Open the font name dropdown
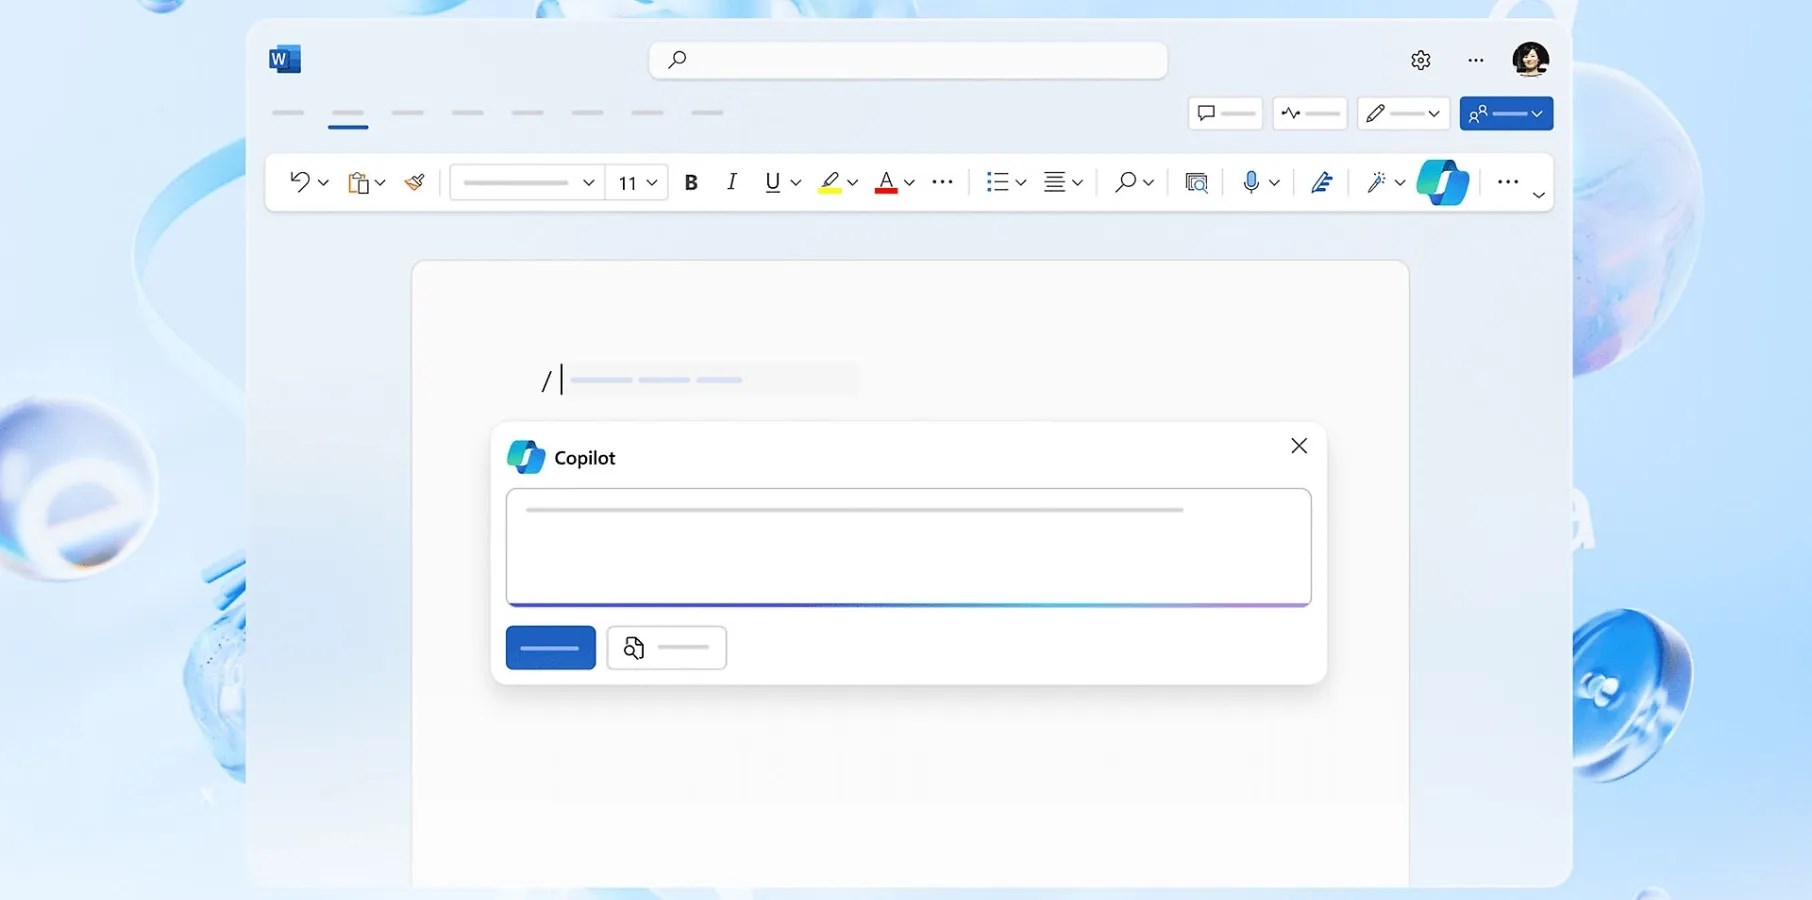The image size is (1812, 900). click(x=527, y=183)
